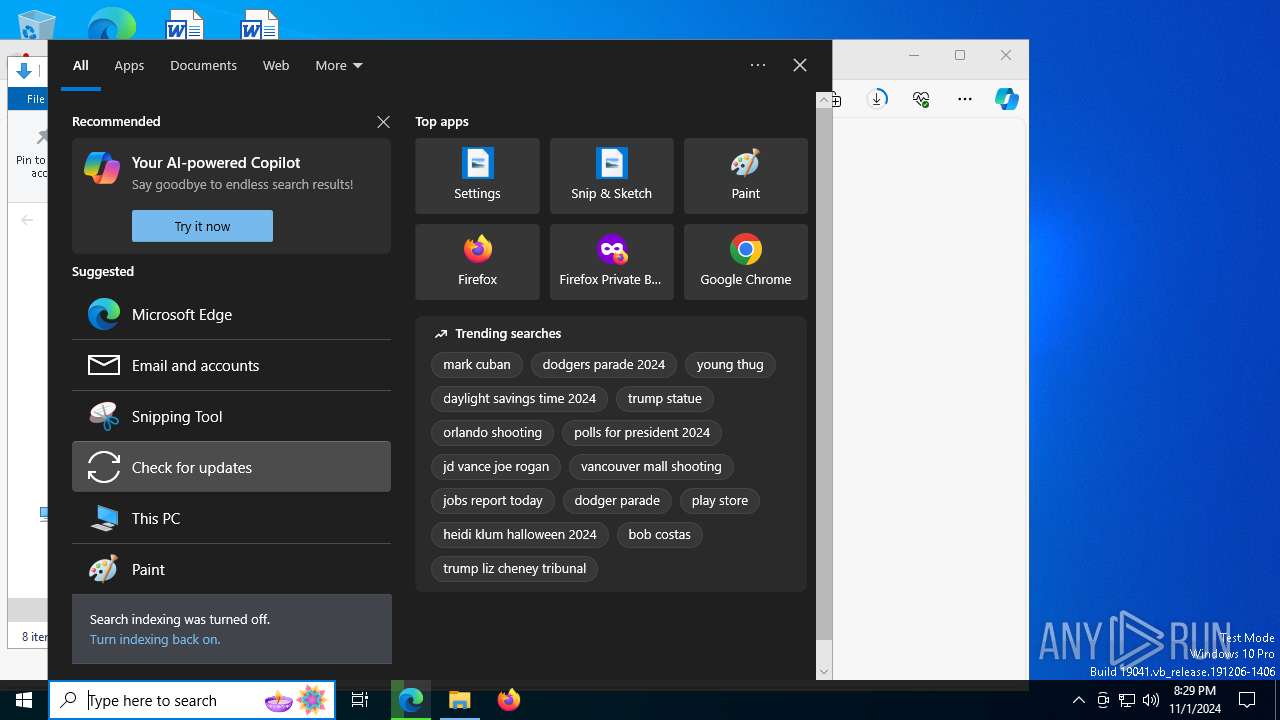The height and width of the screenshot is (720, 1280).
Task: Launch Google Chrome tile
Action: [x=745, y=262]
